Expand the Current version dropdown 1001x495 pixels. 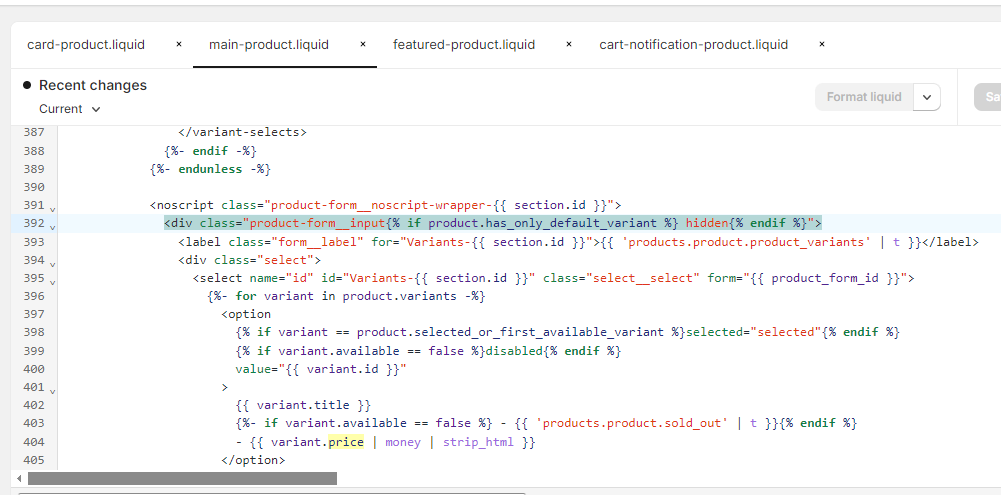(70, 109)
